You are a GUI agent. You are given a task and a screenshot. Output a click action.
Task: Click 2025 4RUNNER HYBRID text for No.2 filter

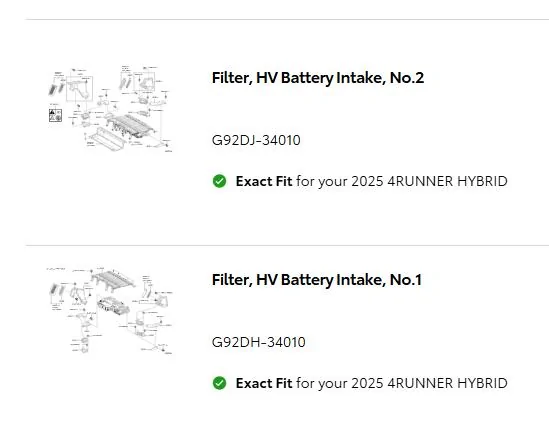click(429, 181)
